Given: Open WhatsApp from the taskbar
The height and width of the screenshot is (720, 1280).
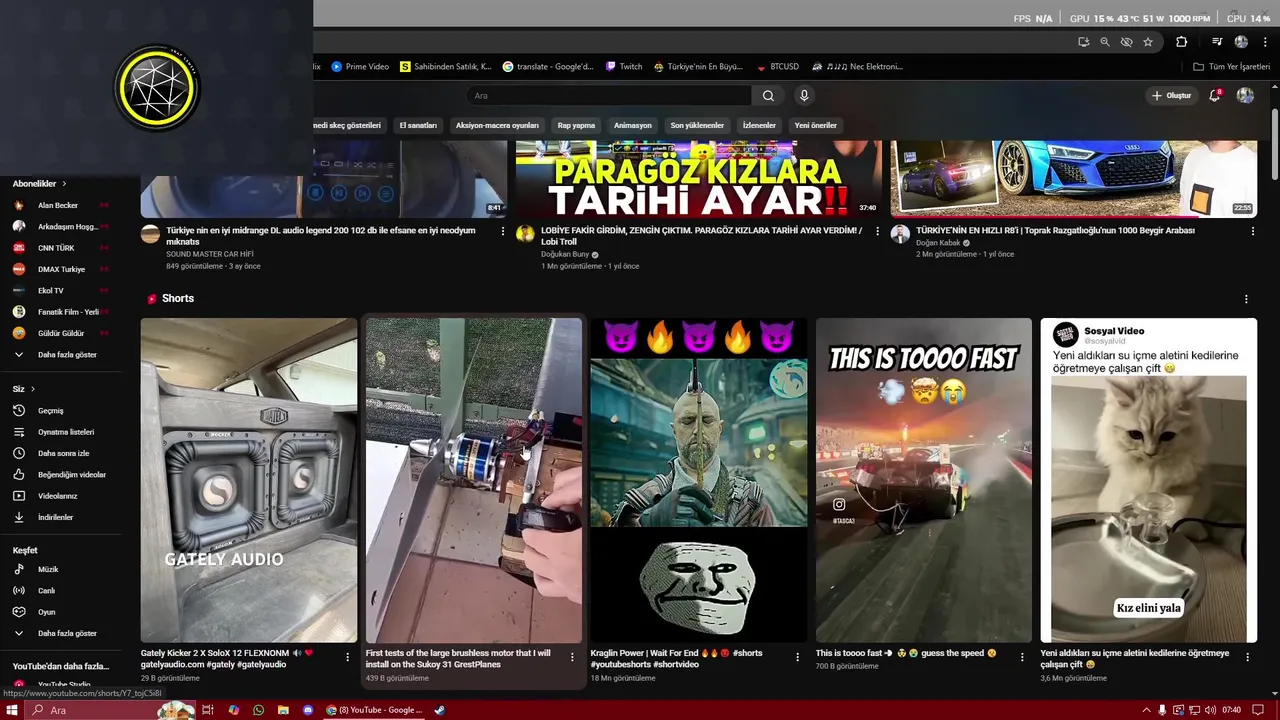Looking at the screenshot, I should (x=258, y=710).
